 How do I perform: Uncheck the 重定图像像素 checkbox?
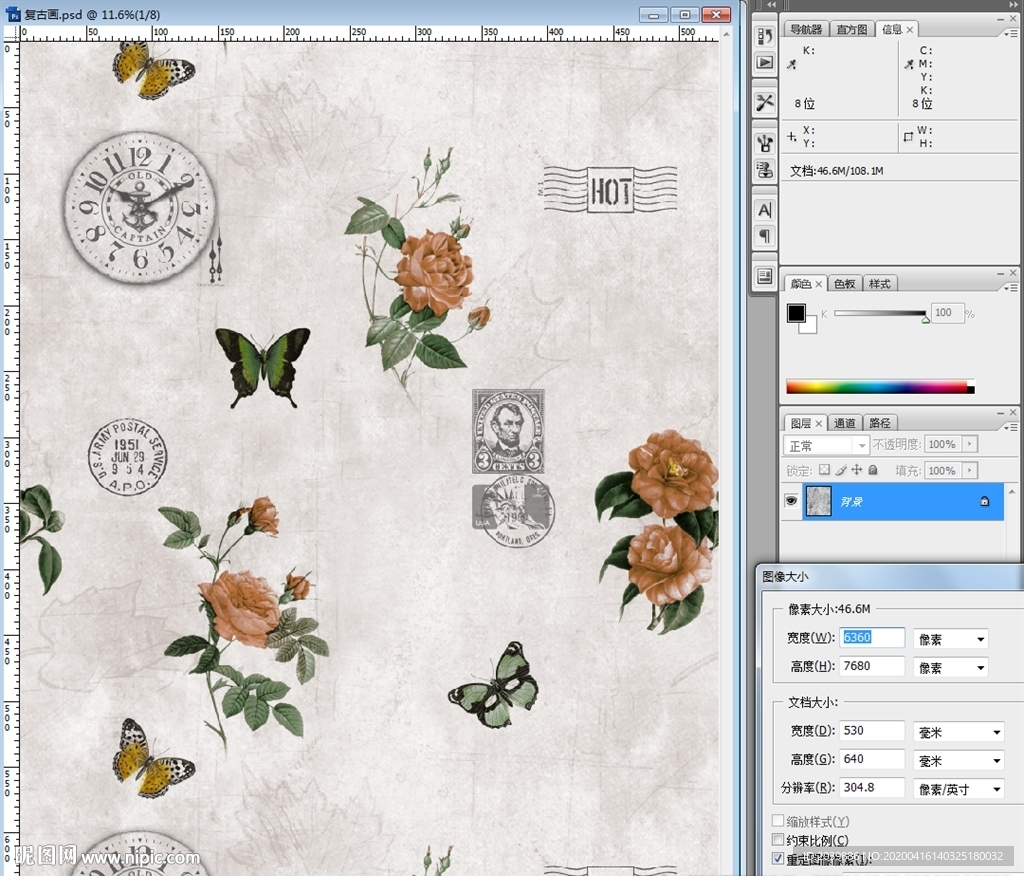coord(779,859)
